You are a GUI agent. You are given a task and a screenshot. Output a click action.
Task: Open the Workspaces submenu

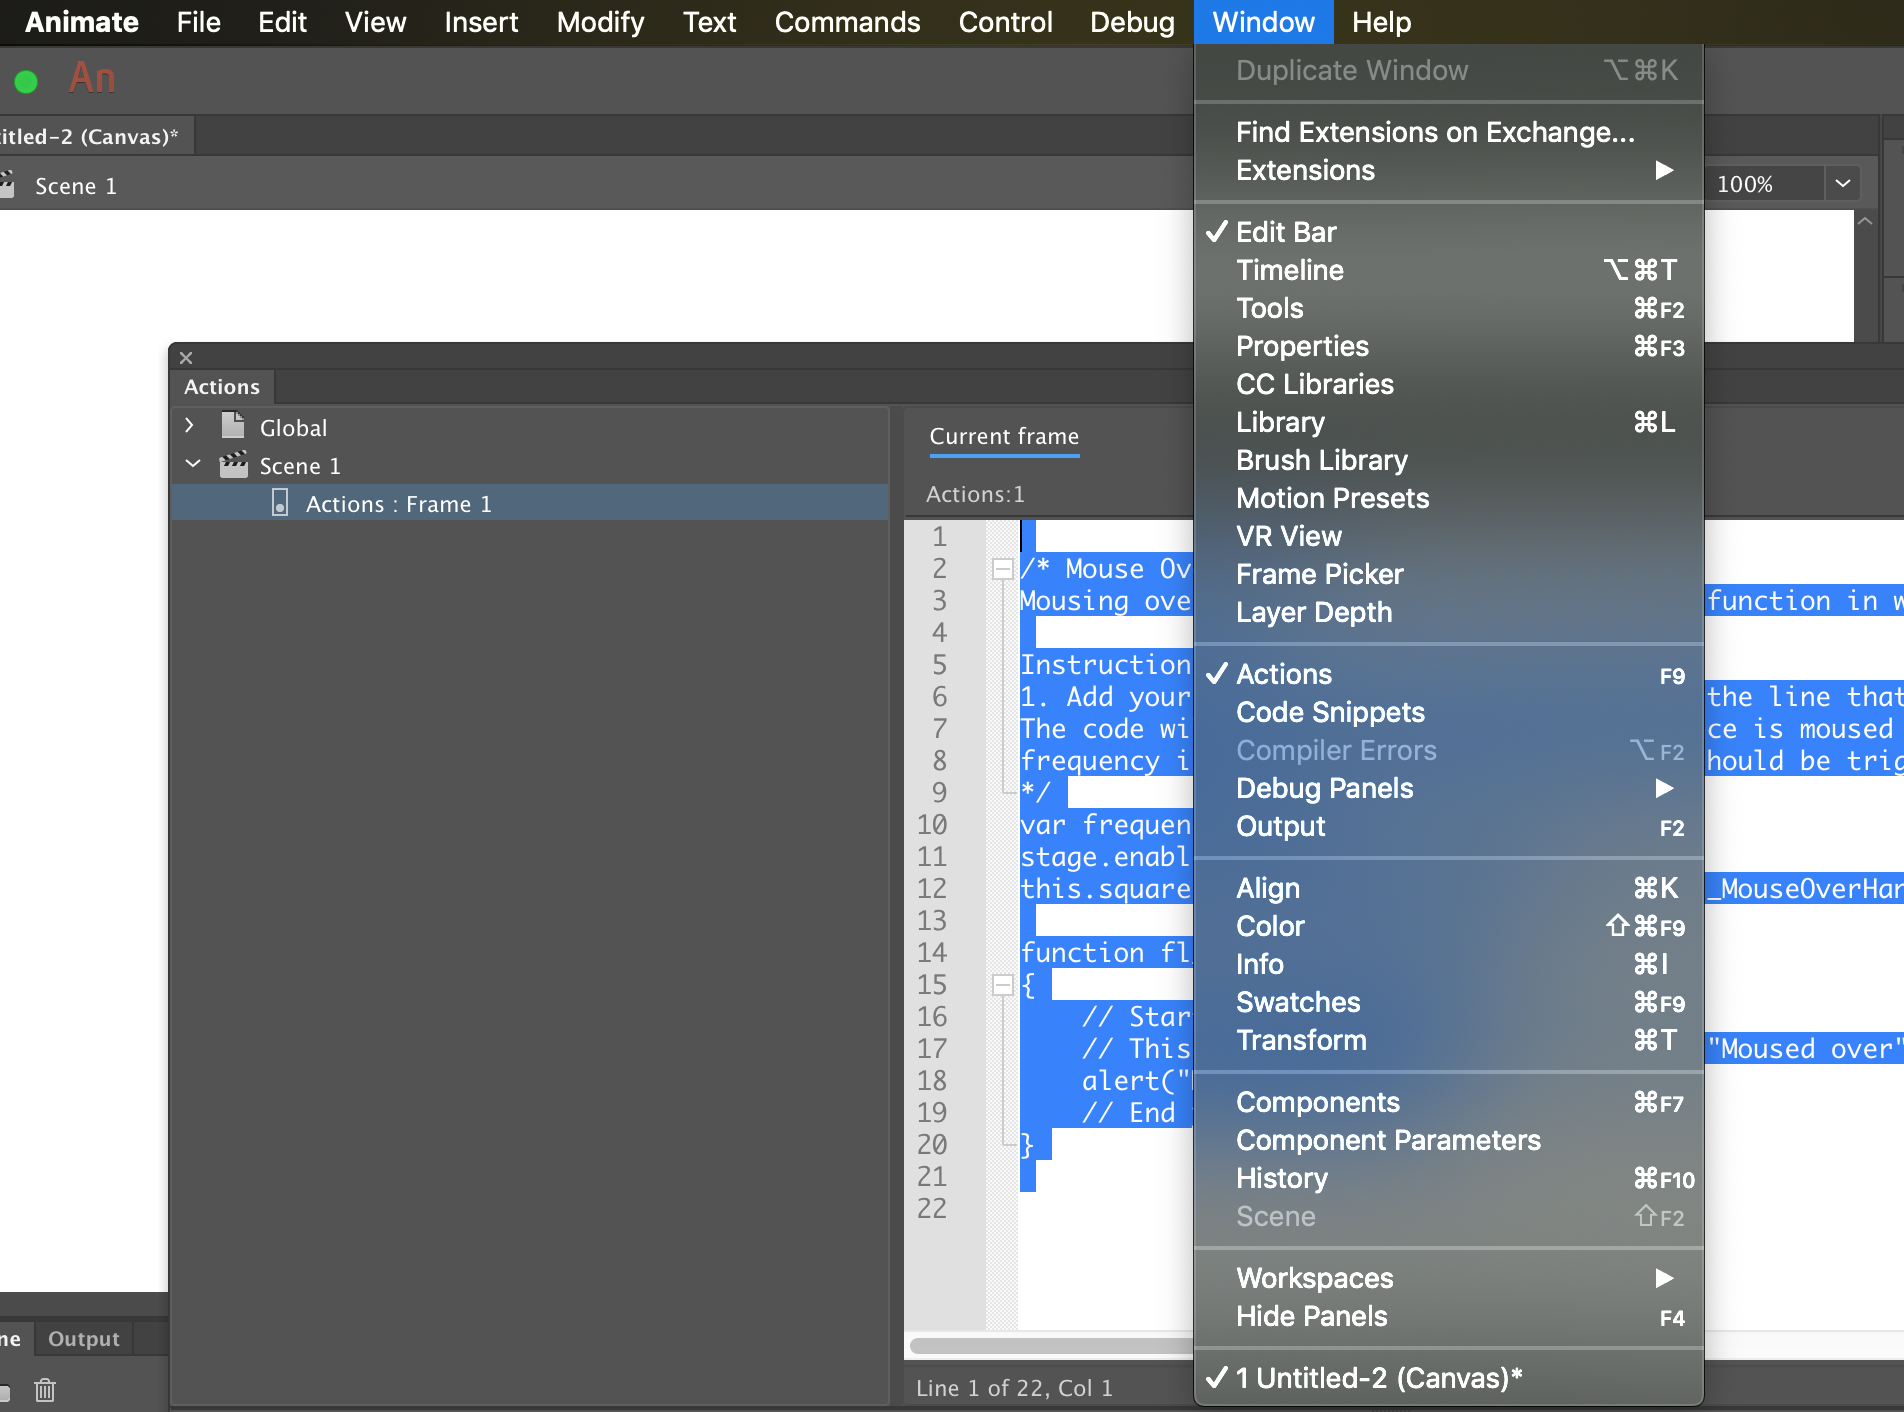pos(1449,1278)
